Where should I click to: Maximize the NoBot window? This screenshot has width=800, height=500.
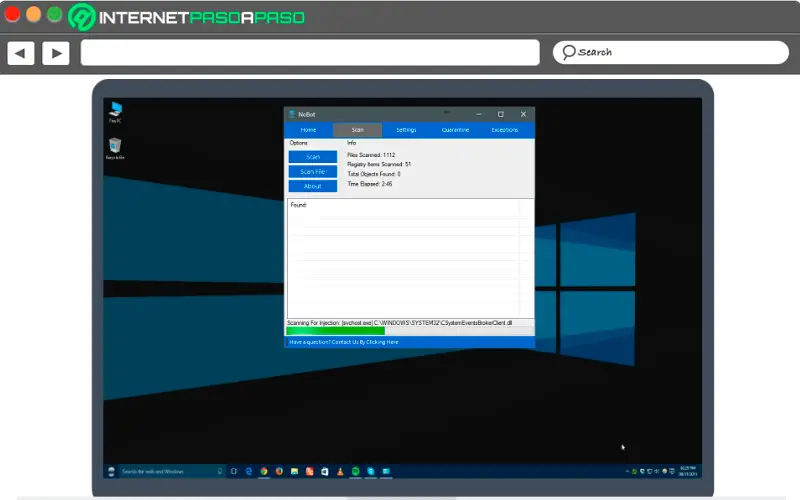click(501, 114)
